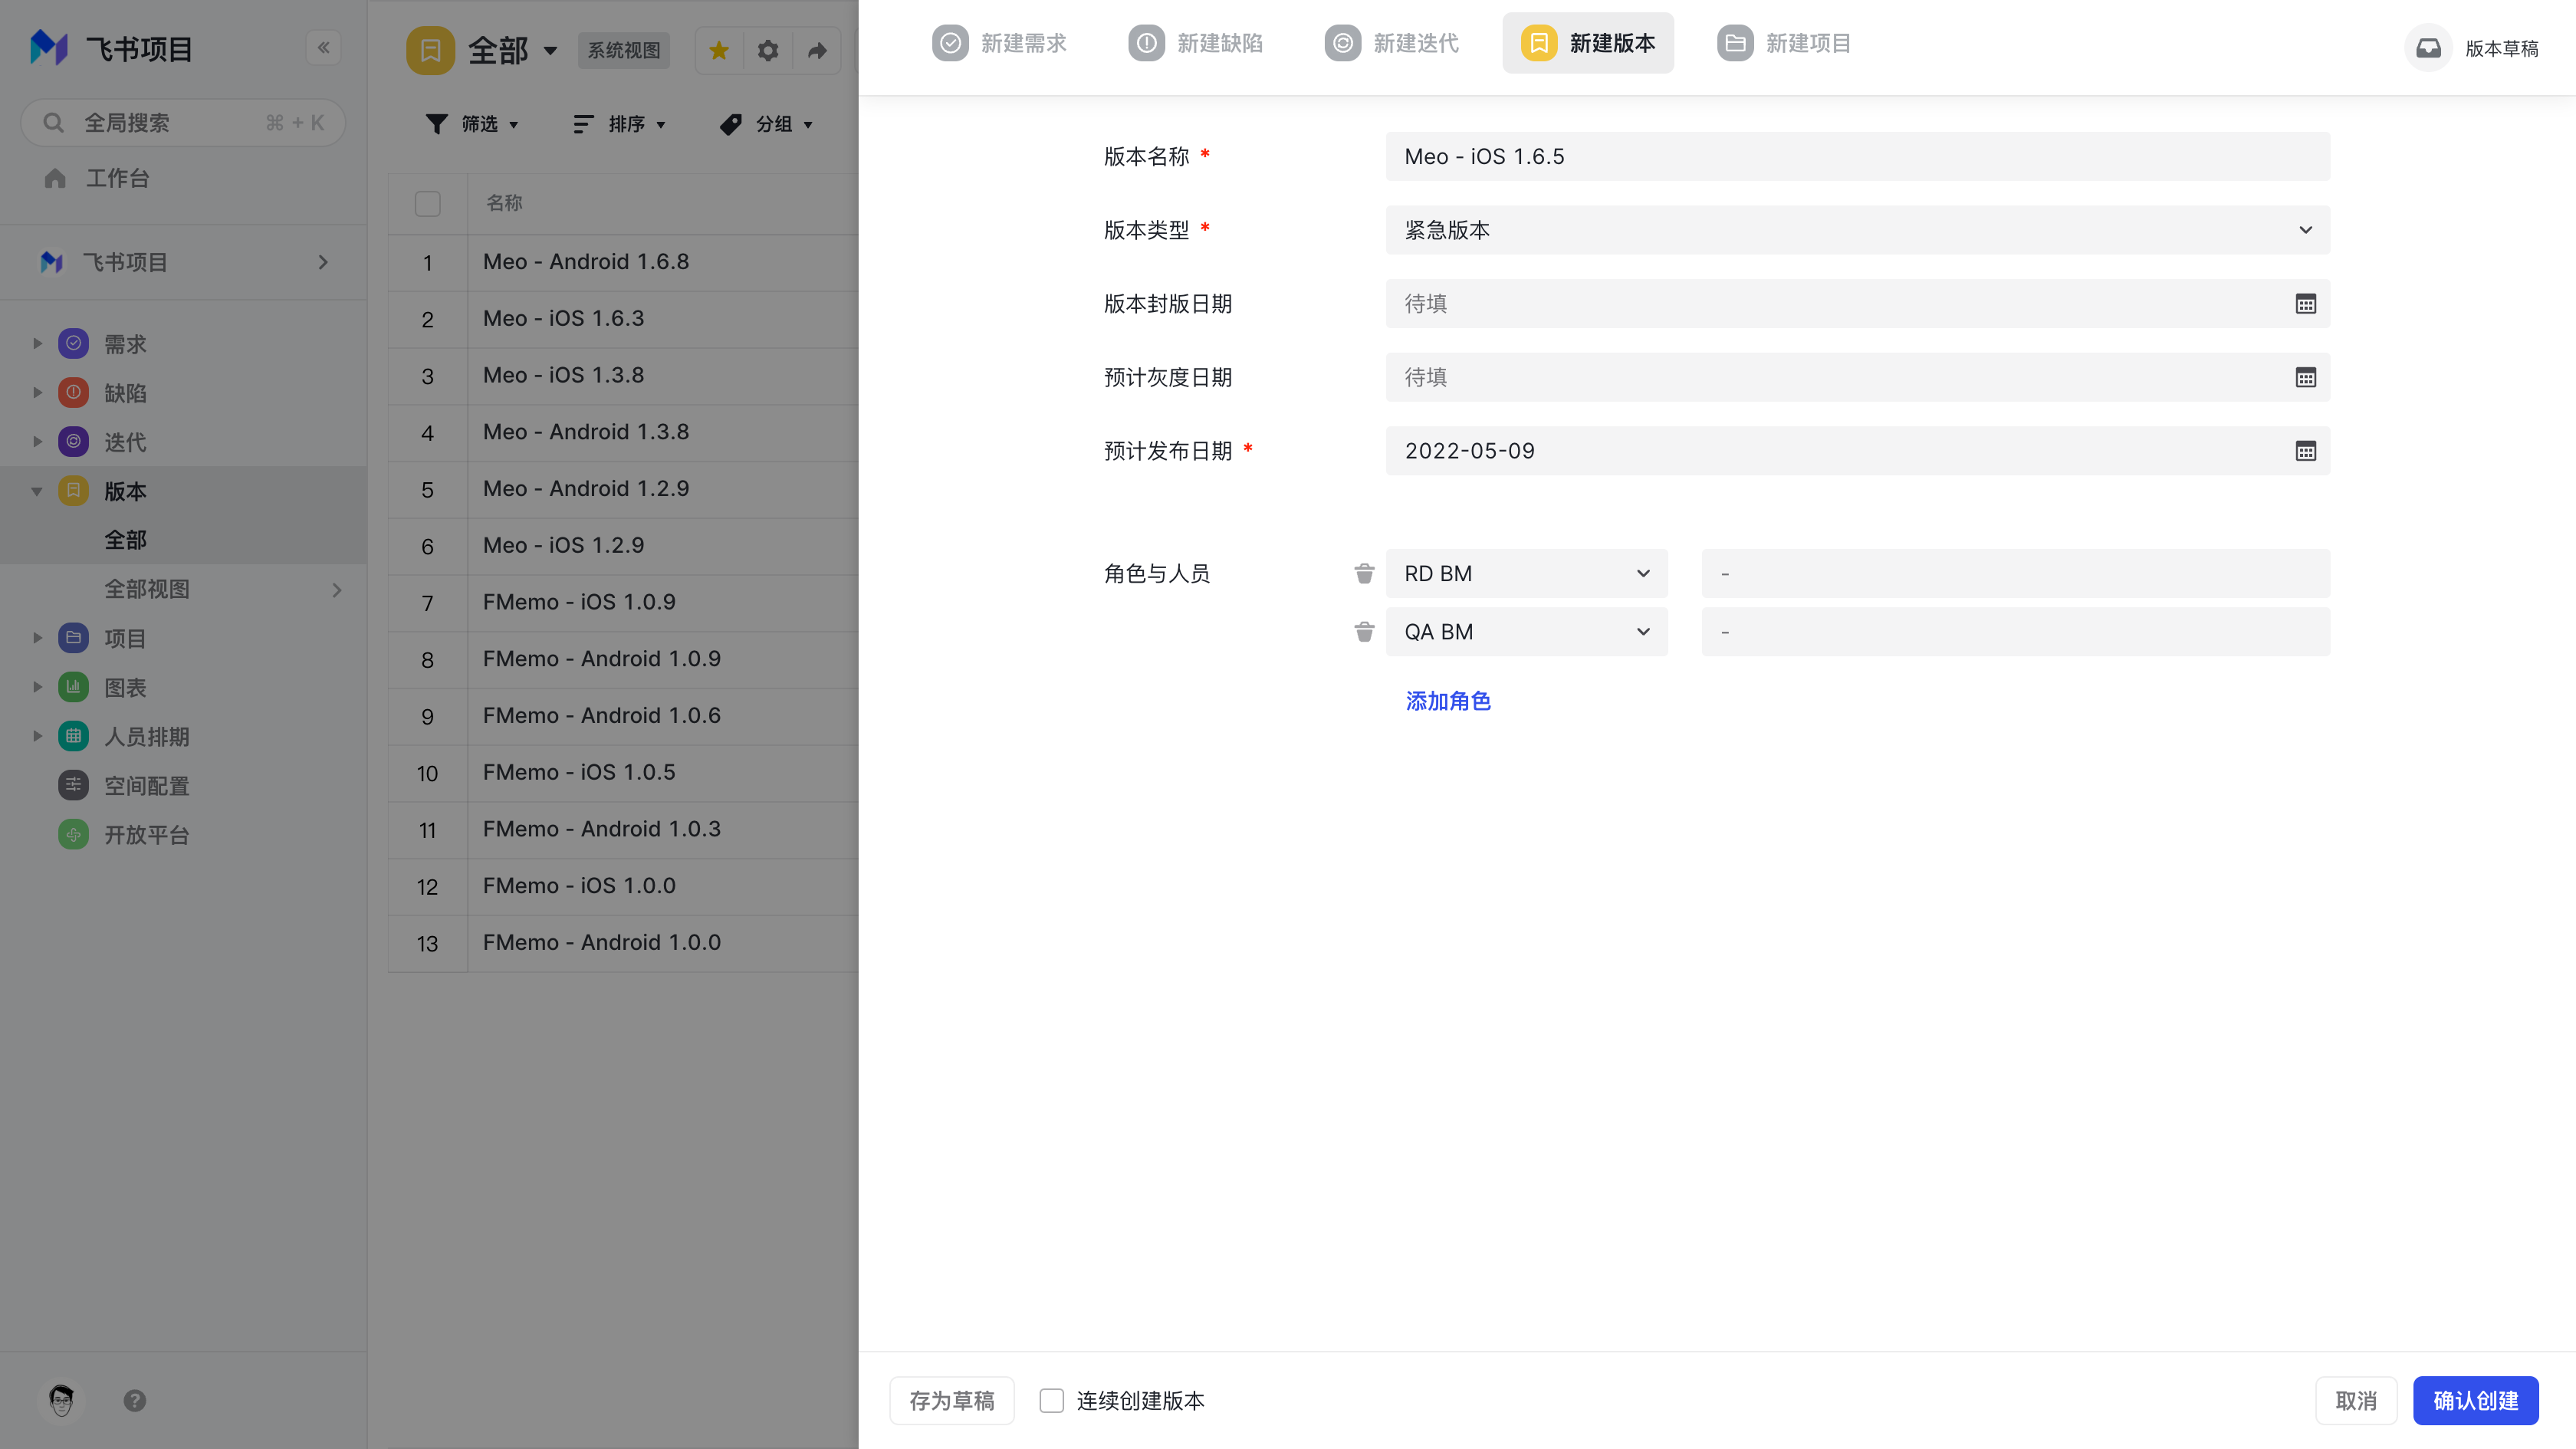Favorite the view with star icon
Image resolution: width=2576 pixels, height=1449 pixels.
pyautogui.click(x=719, y=50)
